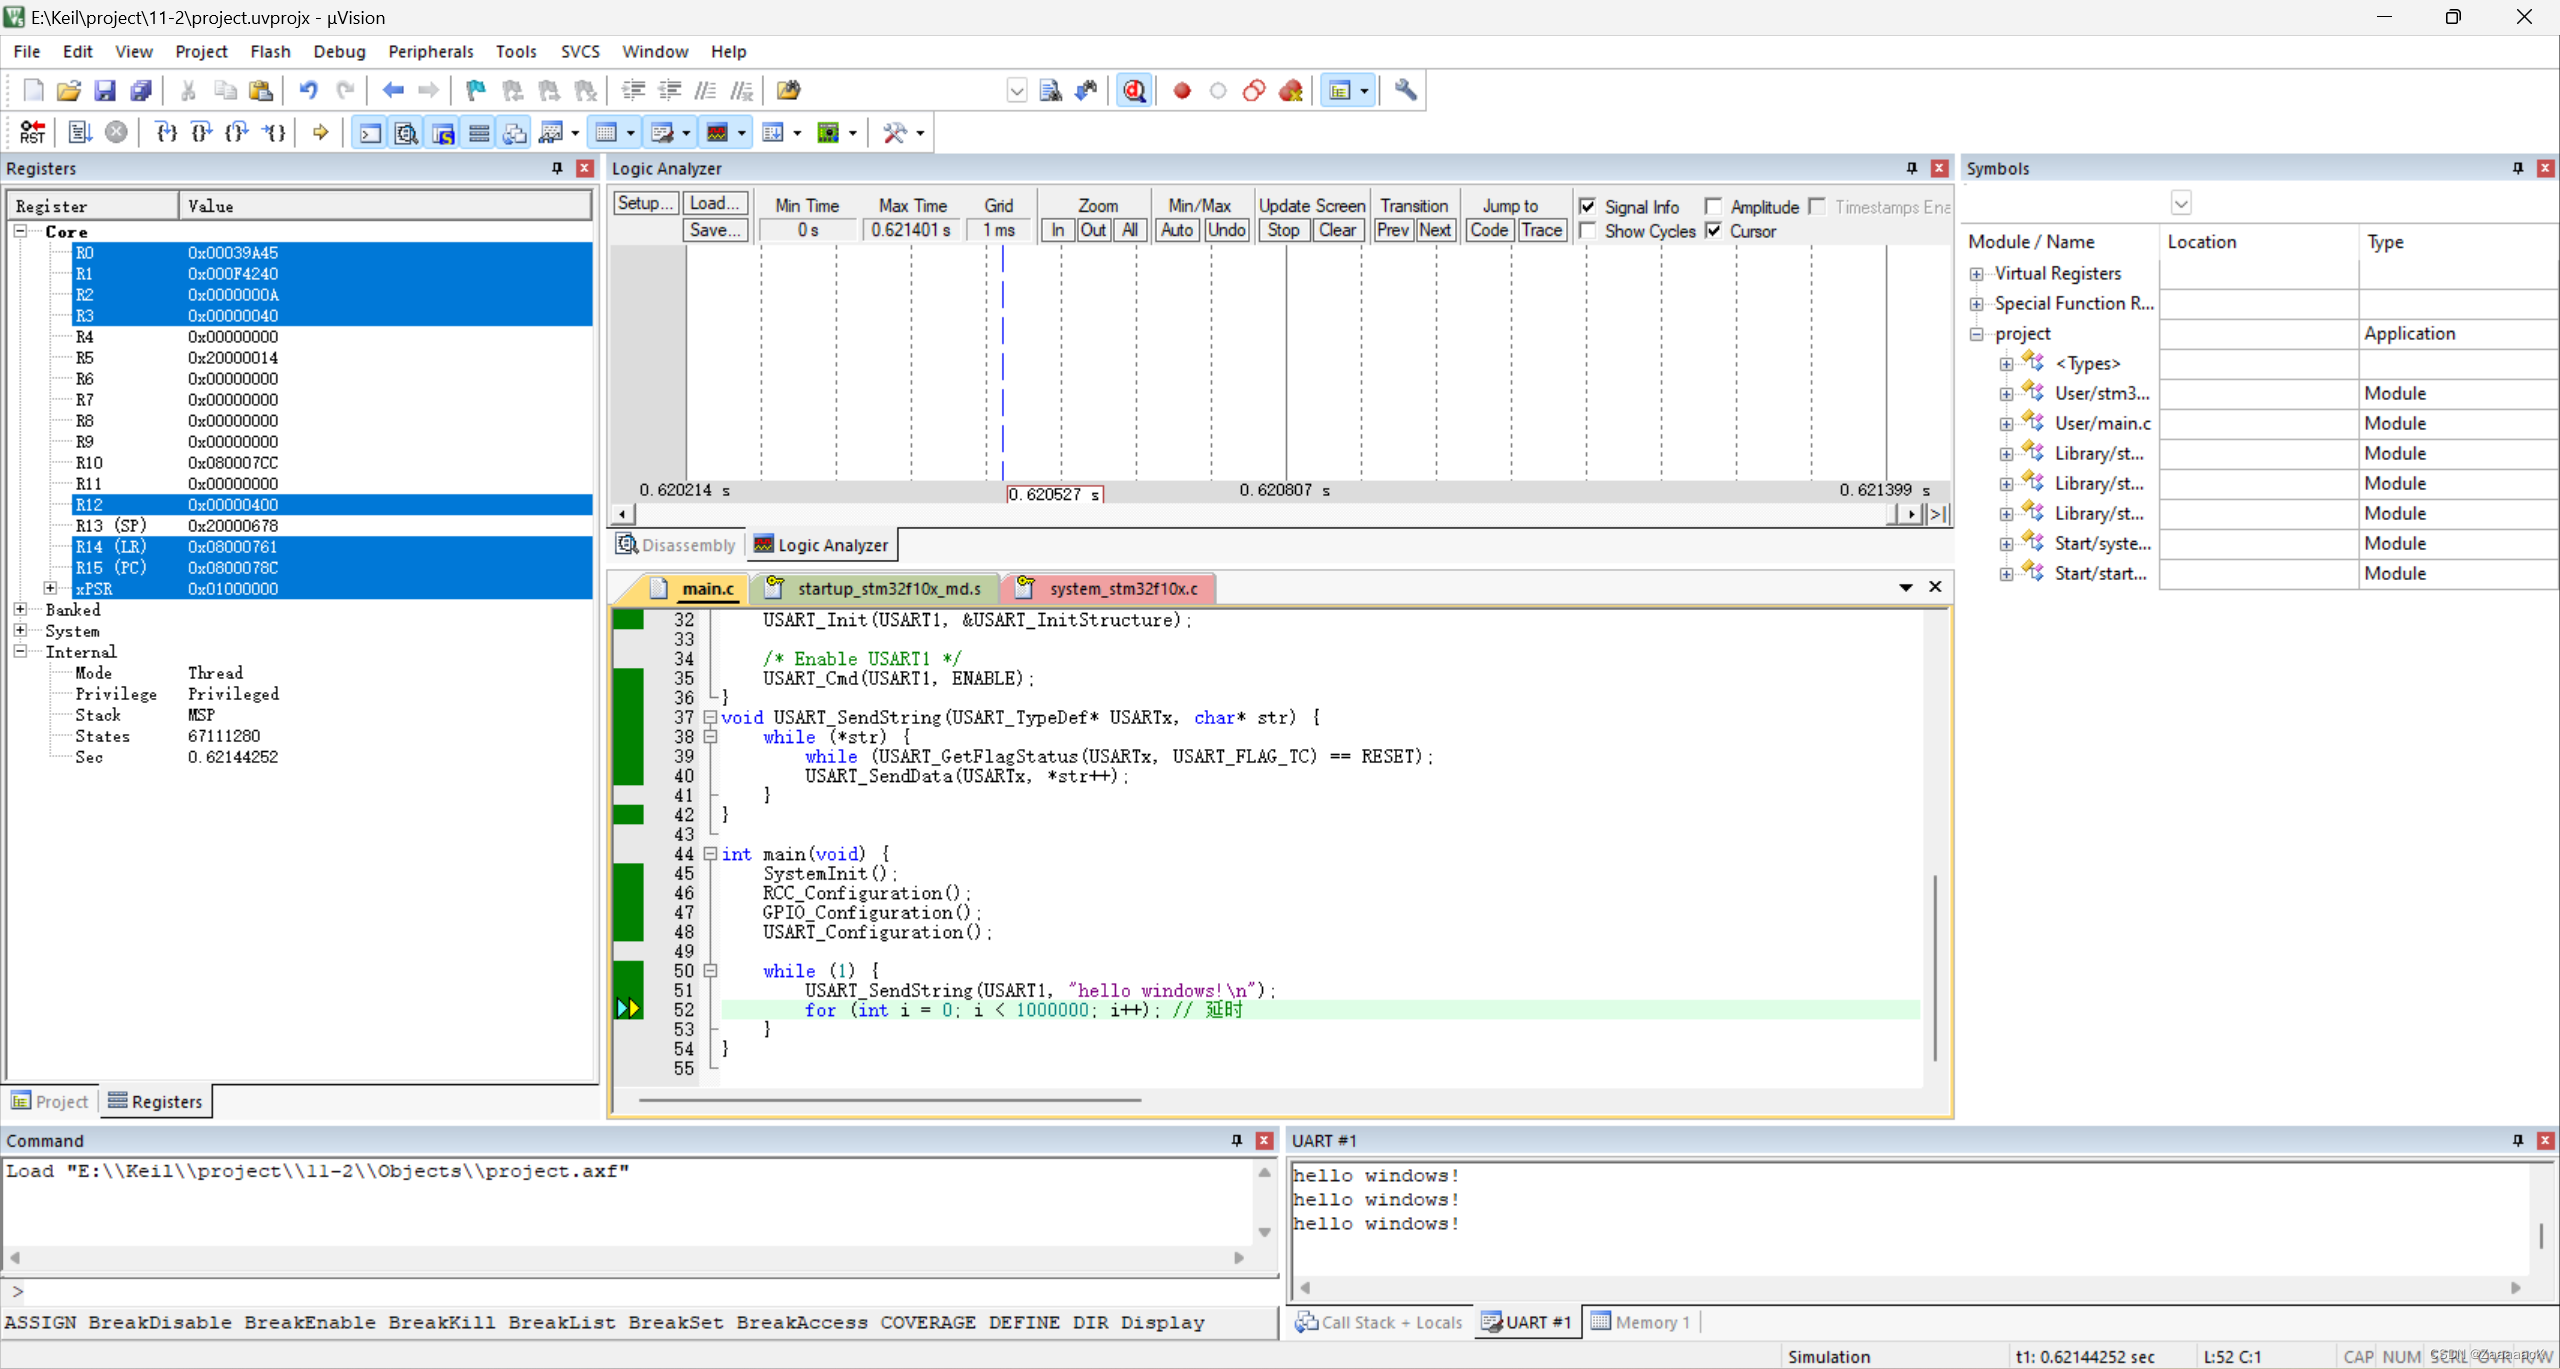This screenshot has height=1369, width=2560.
Task: Step out of current function icon
Action: [237, 132]
